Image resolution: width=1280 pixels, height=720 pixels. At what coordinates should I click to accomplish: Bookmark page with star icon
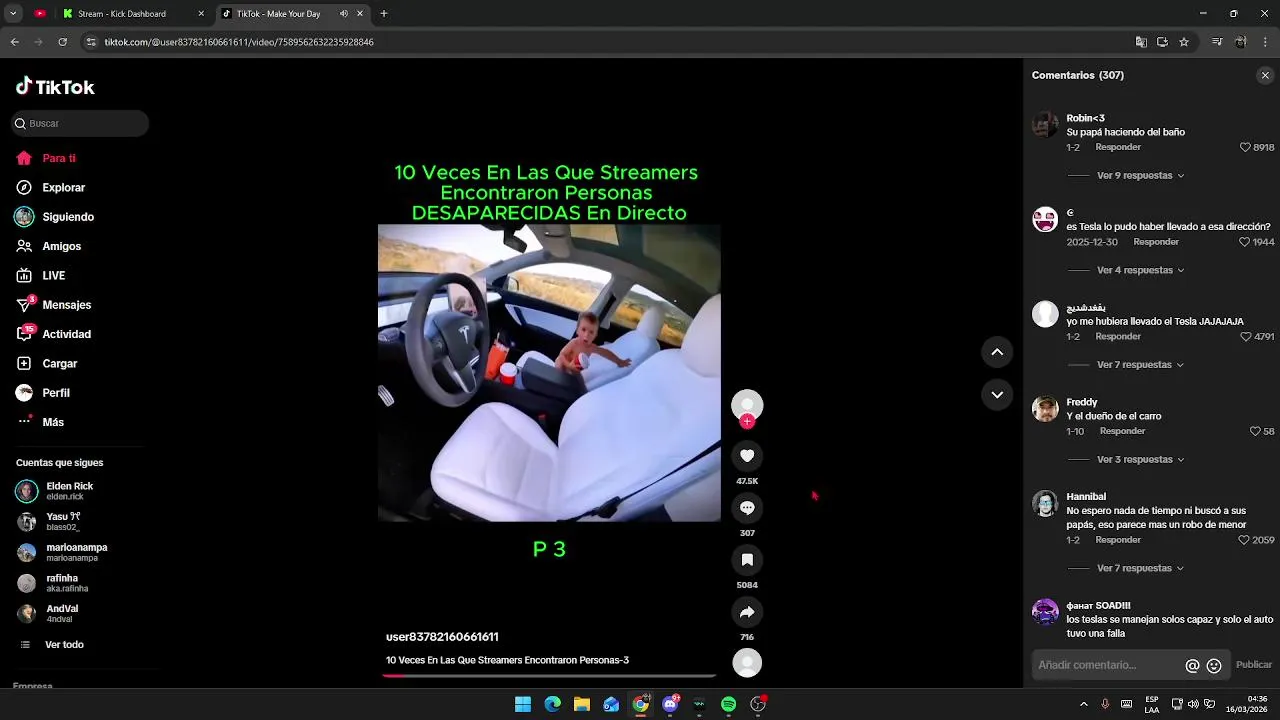tap(1184, 42)
